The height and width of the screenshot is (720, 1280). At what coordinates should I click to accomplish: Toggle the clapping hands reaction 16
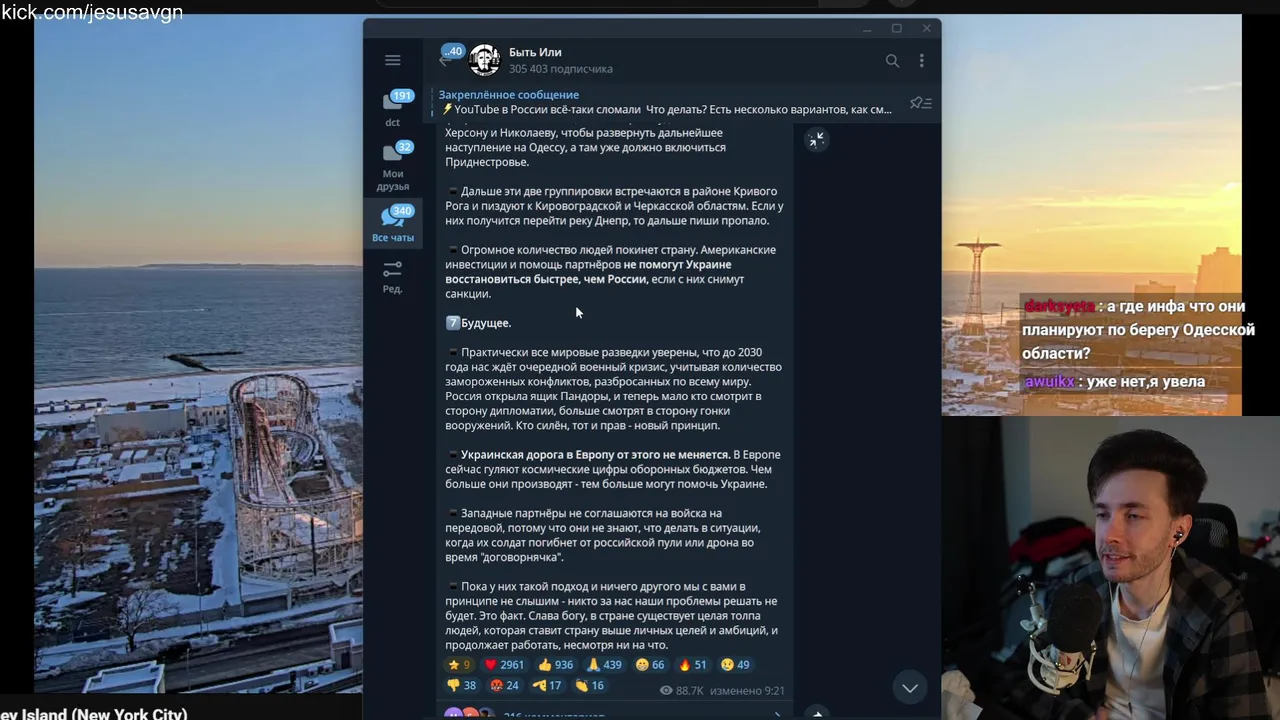click(589, 685)
